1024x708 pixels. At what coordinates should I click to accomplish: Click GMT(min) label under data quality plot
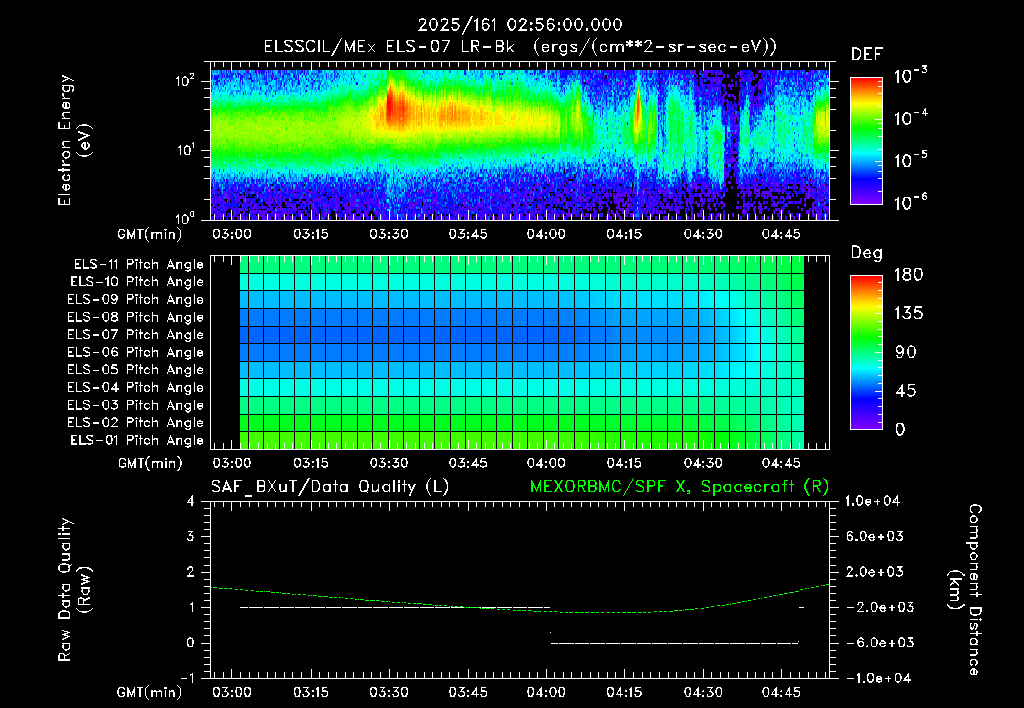coord(150,692)
